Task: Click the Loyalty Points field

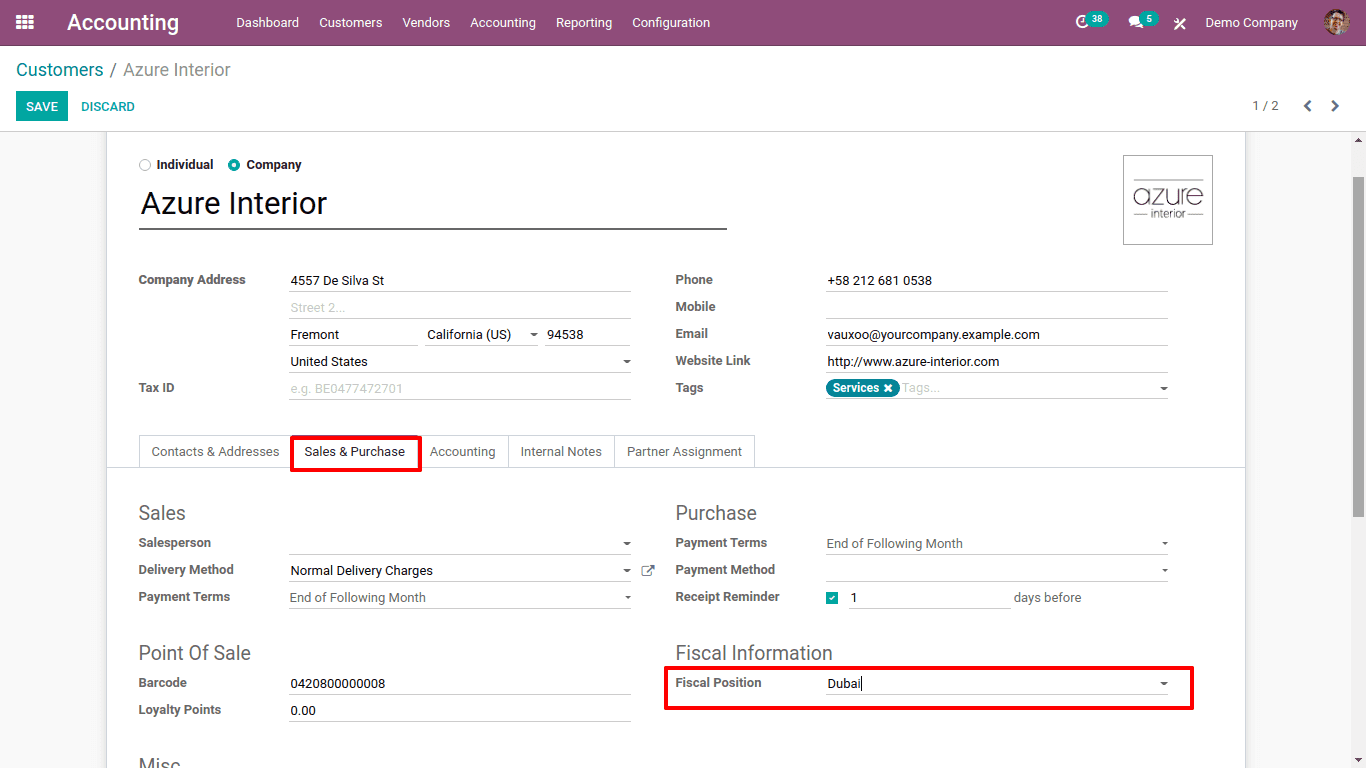Action: 460,711
